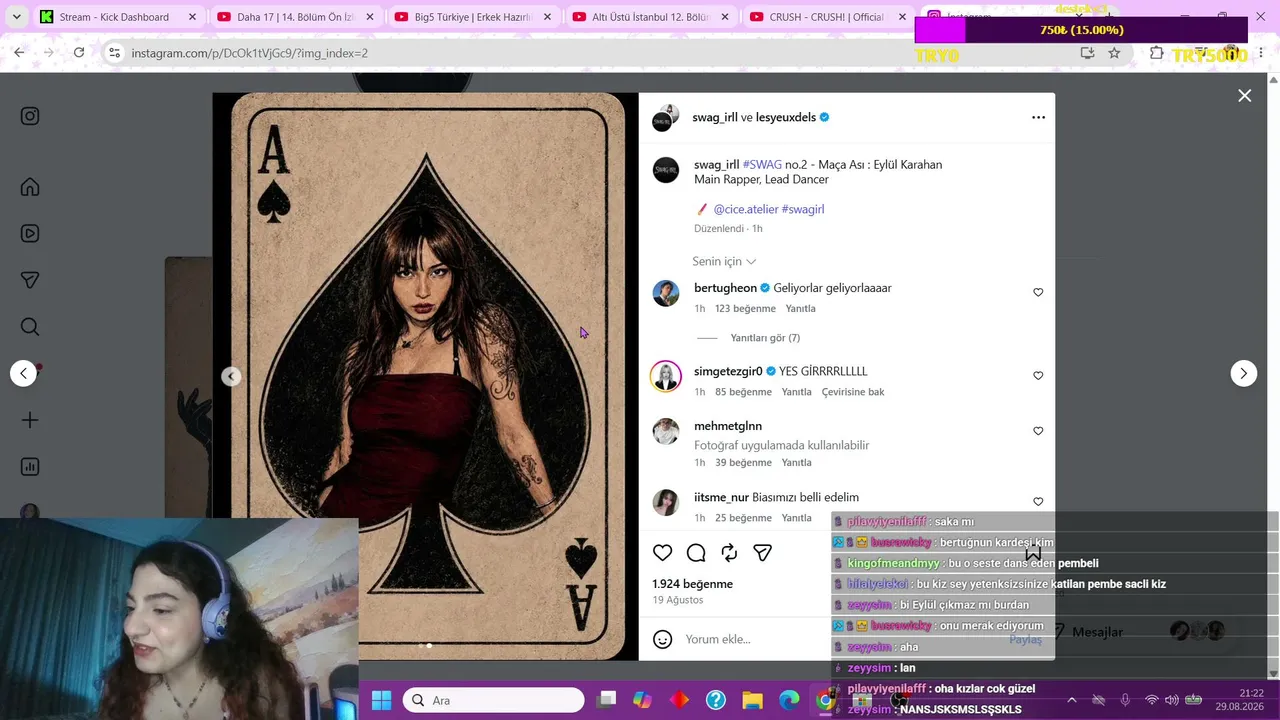
Task: Open Instagram search magnifier in sidebar
Action: click(30, 327)
